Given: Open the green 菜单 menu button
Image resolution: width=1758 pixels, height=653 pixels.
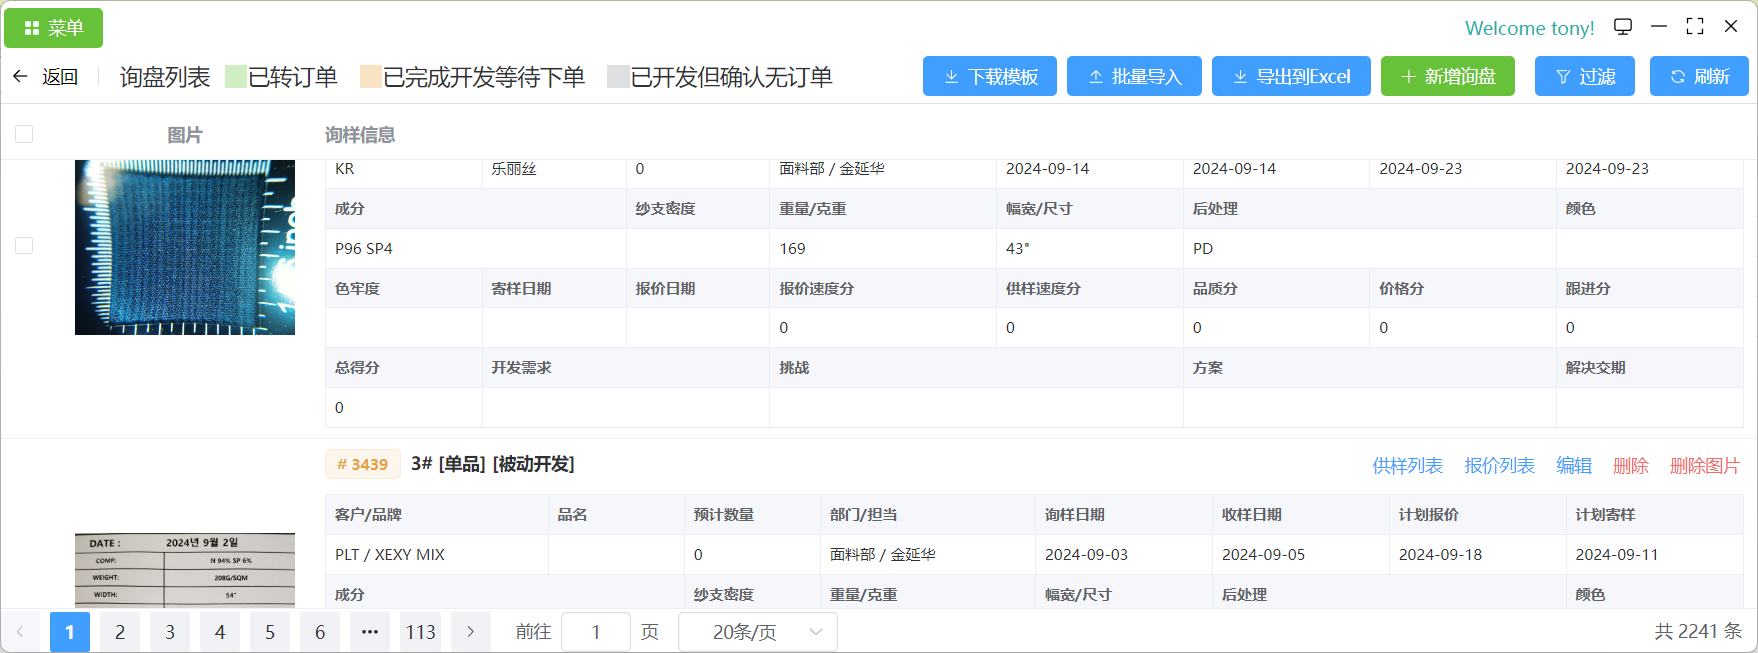Looking at the screenshot, I should (54, 28).
